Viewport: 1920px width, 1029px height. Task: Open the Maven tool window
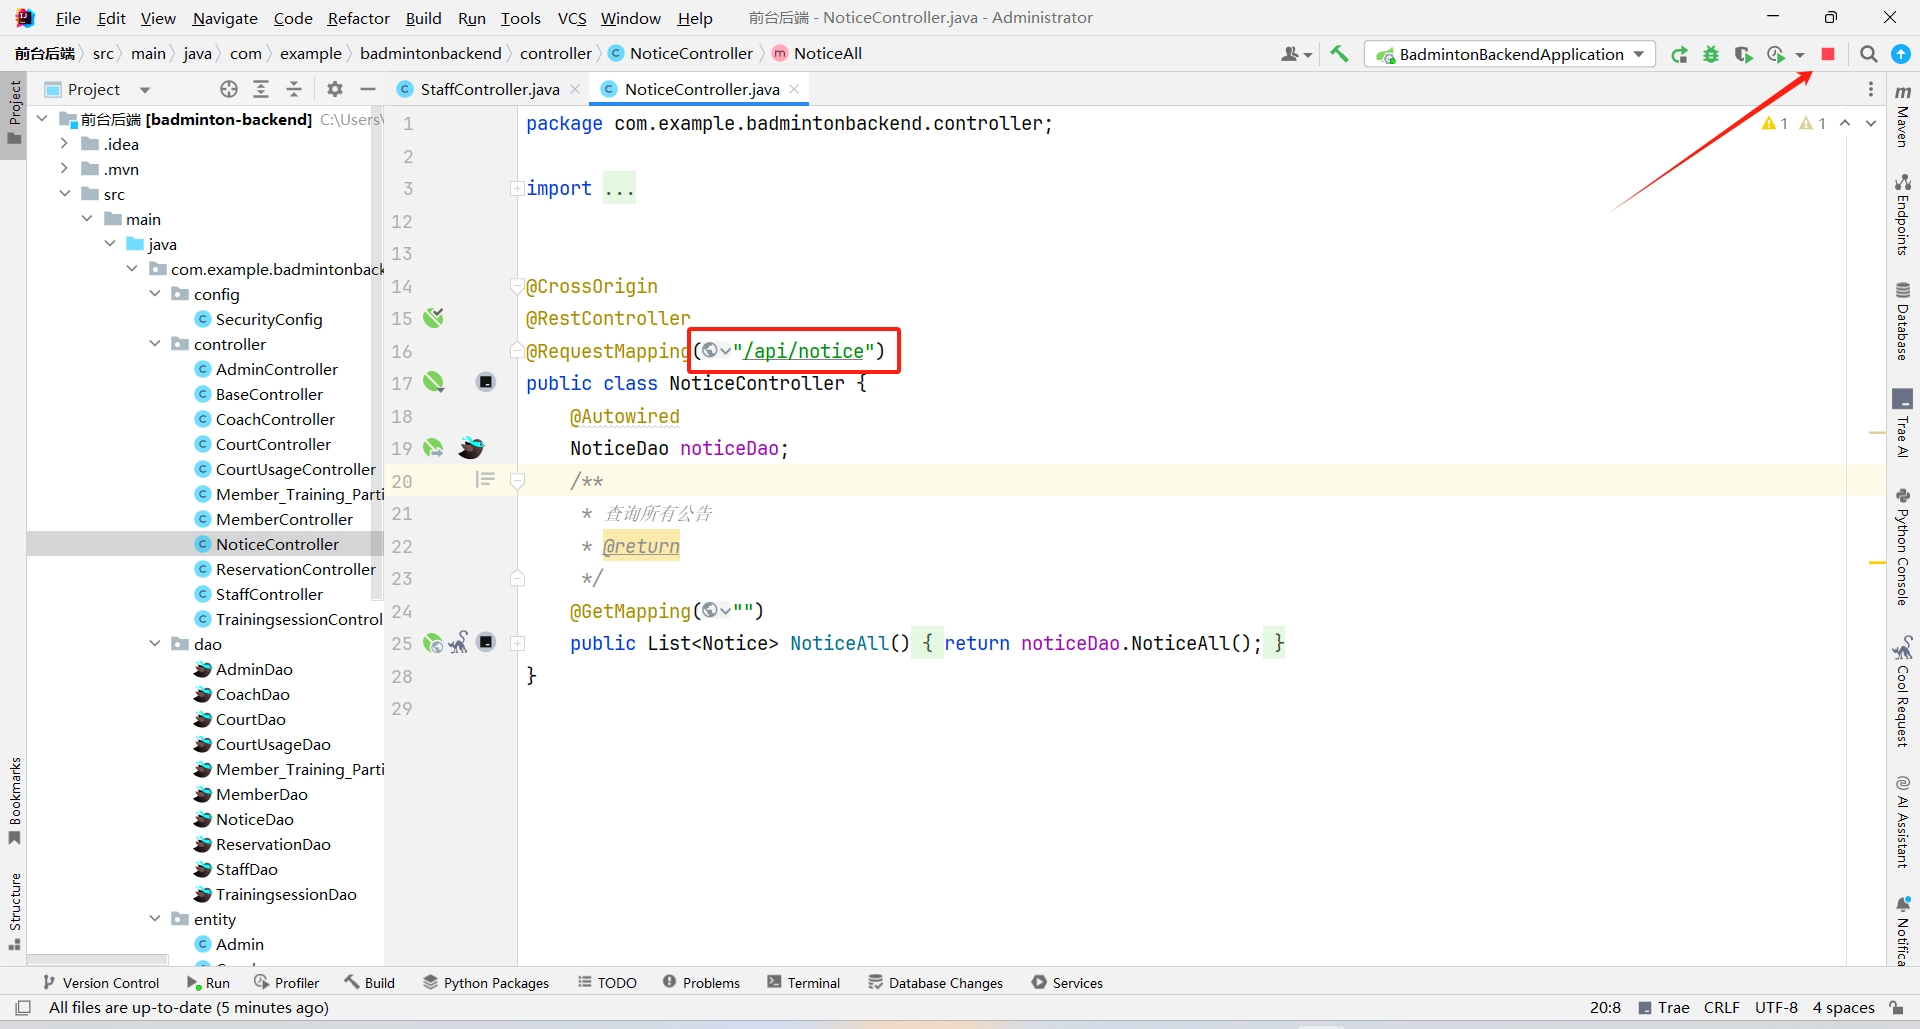point(1903,117)
